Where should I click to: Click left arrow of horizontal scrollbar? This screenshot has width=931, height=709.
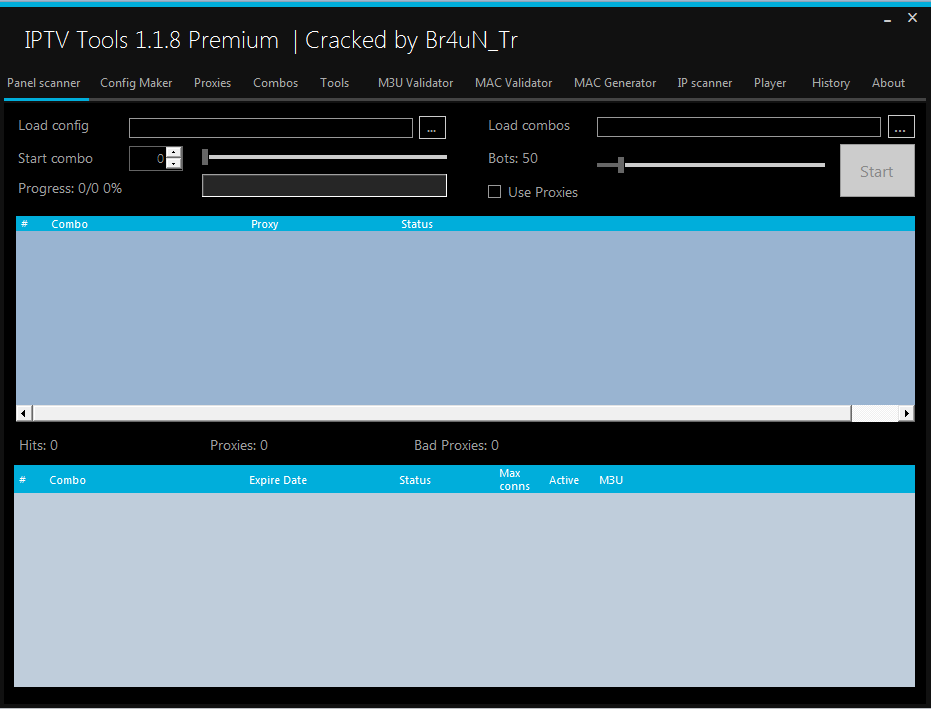24,413
